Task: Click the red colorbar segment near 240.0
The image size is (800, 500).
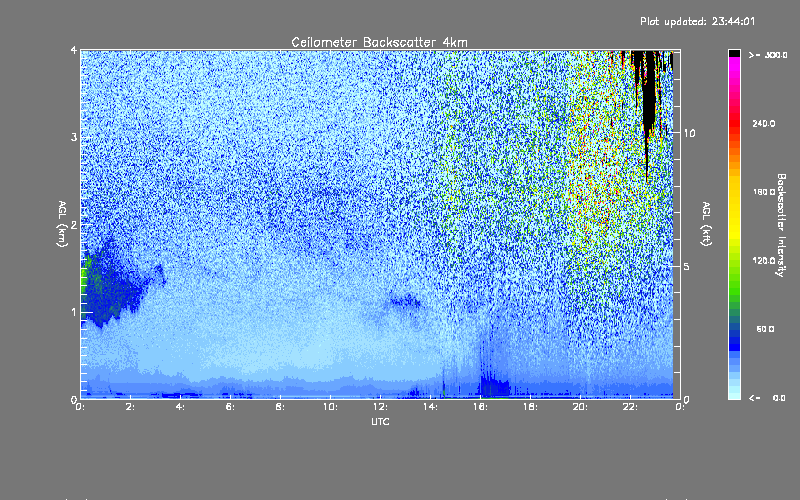Action: [734, 123]
